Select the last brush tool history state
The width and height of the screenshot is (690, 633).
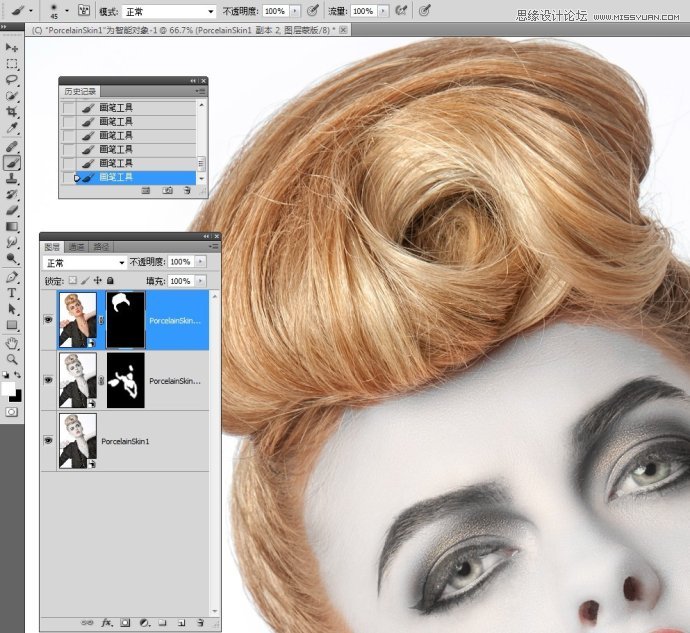[x=116, y=177]
